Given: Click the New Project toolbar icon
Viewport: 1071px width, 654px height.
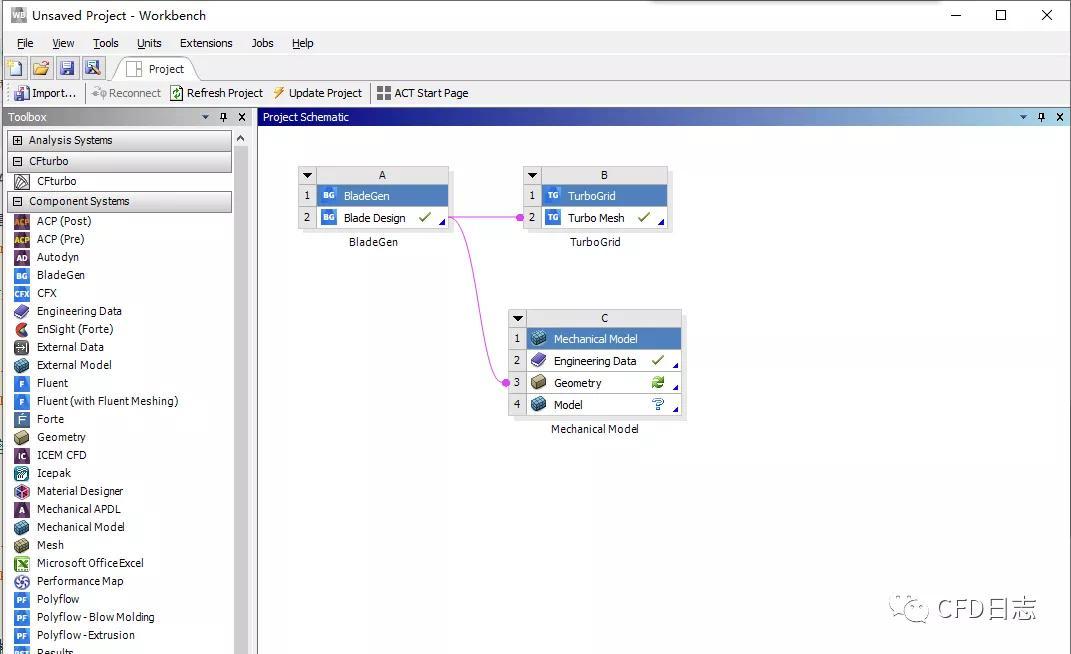Looking at the screenshot, I should coord(15,68).
